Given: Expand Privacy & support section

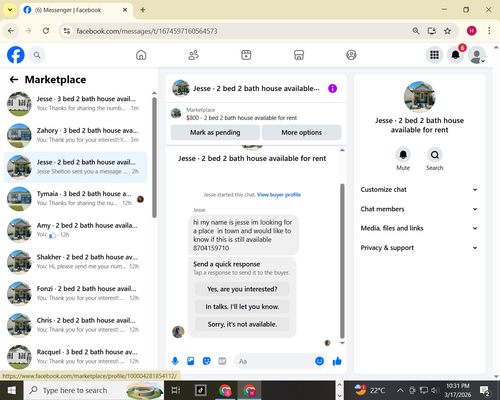Looking at the screenshot, I should click(419, 248).
